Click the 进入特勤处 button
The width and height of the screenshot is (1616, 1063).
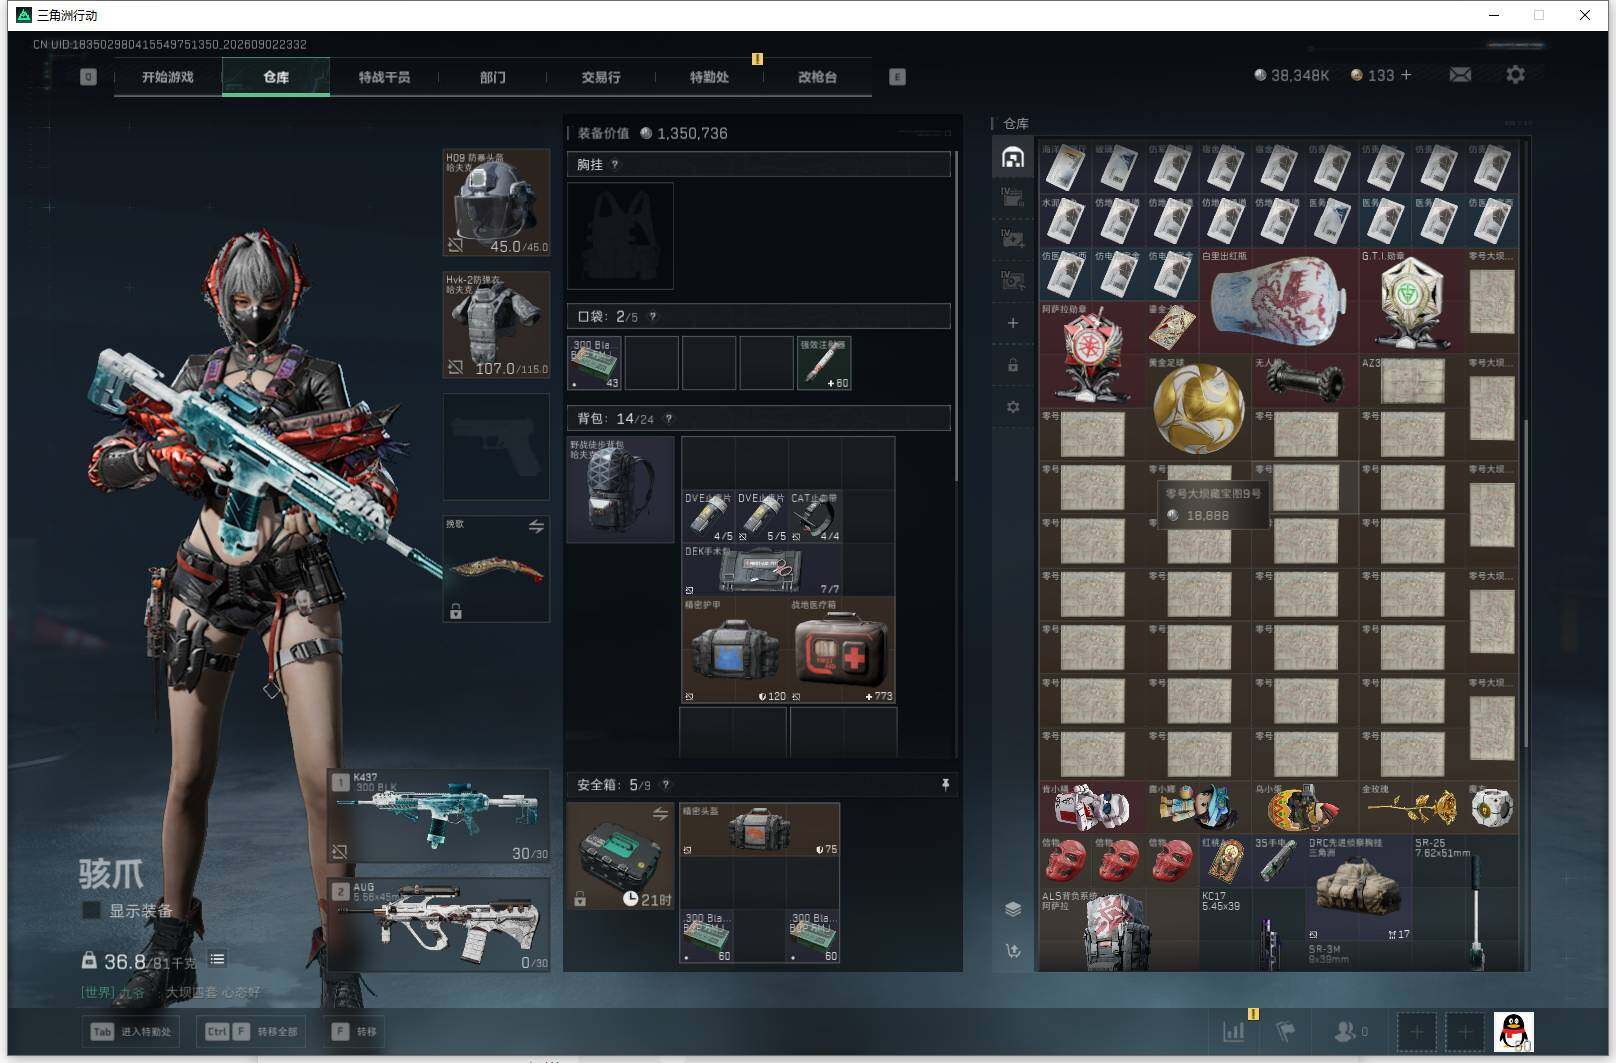[x=131, y=1031]
